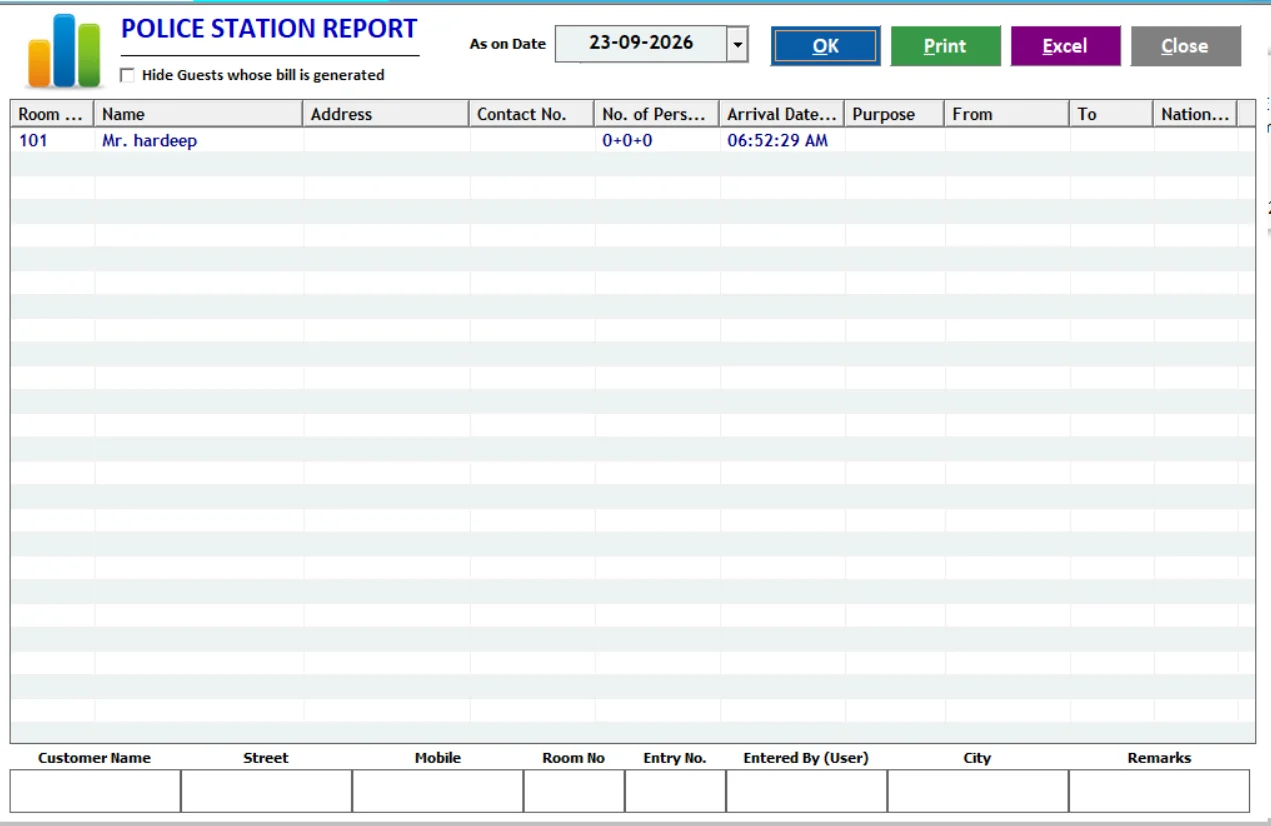The height and width of the screenshot is (826, 1271).
Task: Click the To column header
Action: point(1111,114)
